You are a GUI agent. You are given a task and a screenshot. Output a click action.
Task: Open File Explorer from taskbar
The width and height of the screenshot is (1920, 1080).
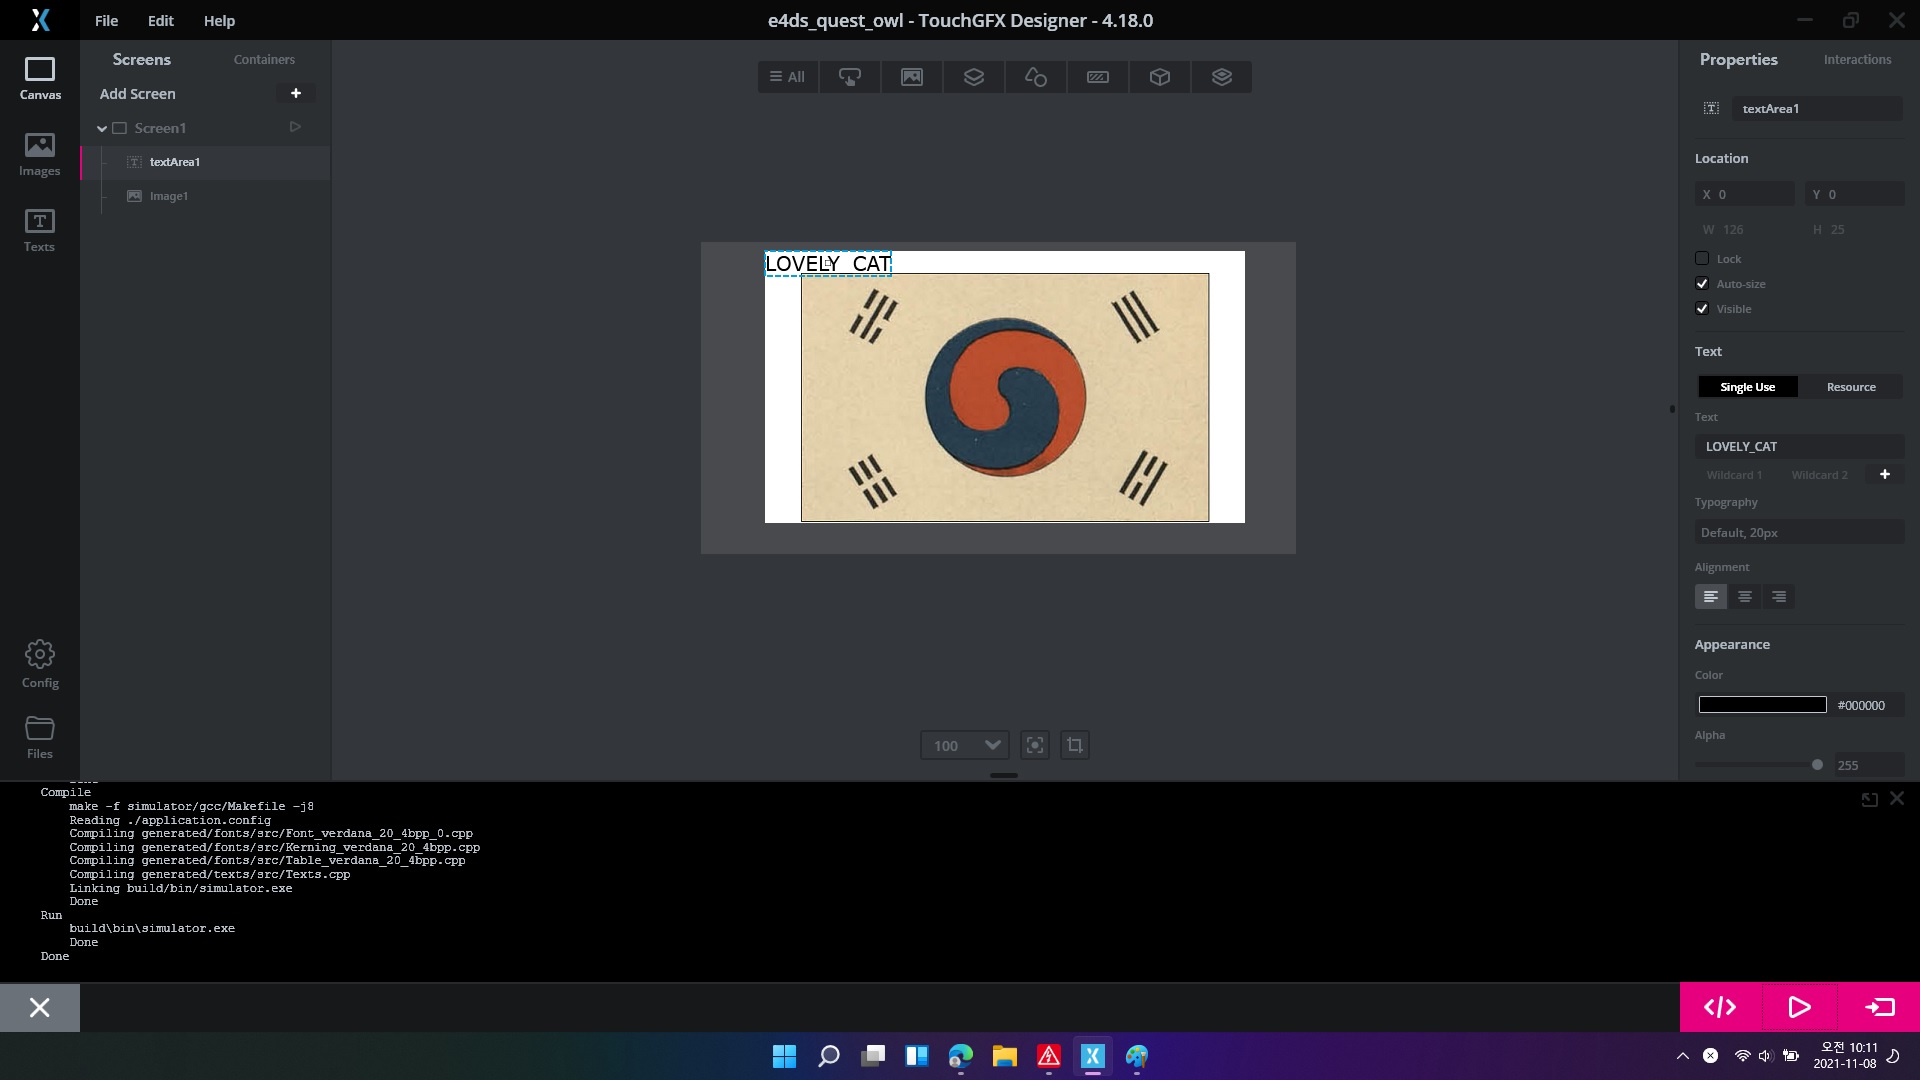[x=1004, y=1056]
